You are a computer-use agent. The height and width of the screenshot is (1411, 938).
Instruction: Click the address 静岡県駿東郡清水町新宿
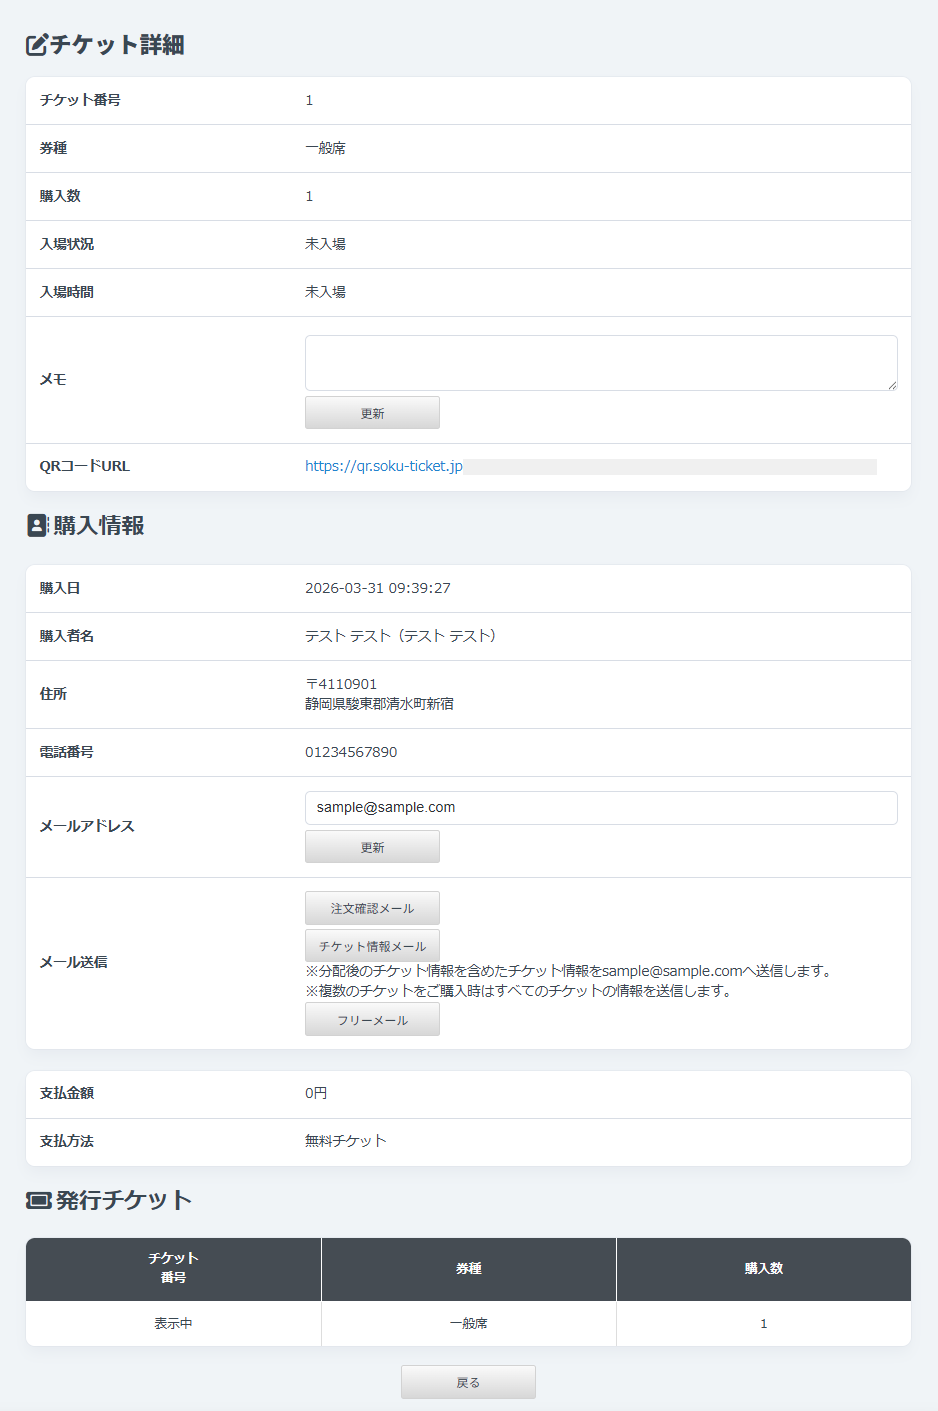click(379, 704)
